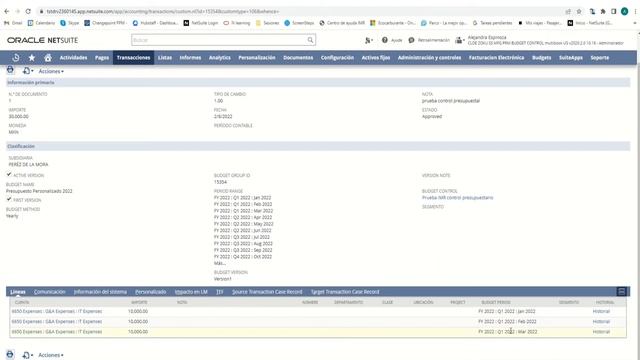Viewport: 640px width, 360px height.
Task: Open the create-new dropdown near Ayuda
Action: [x=369, y=40]
